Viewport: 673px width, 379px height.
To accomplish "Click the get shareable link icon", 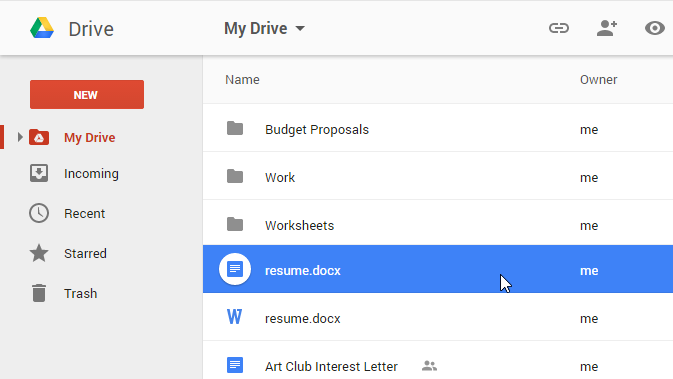I will tap(559, 28).
